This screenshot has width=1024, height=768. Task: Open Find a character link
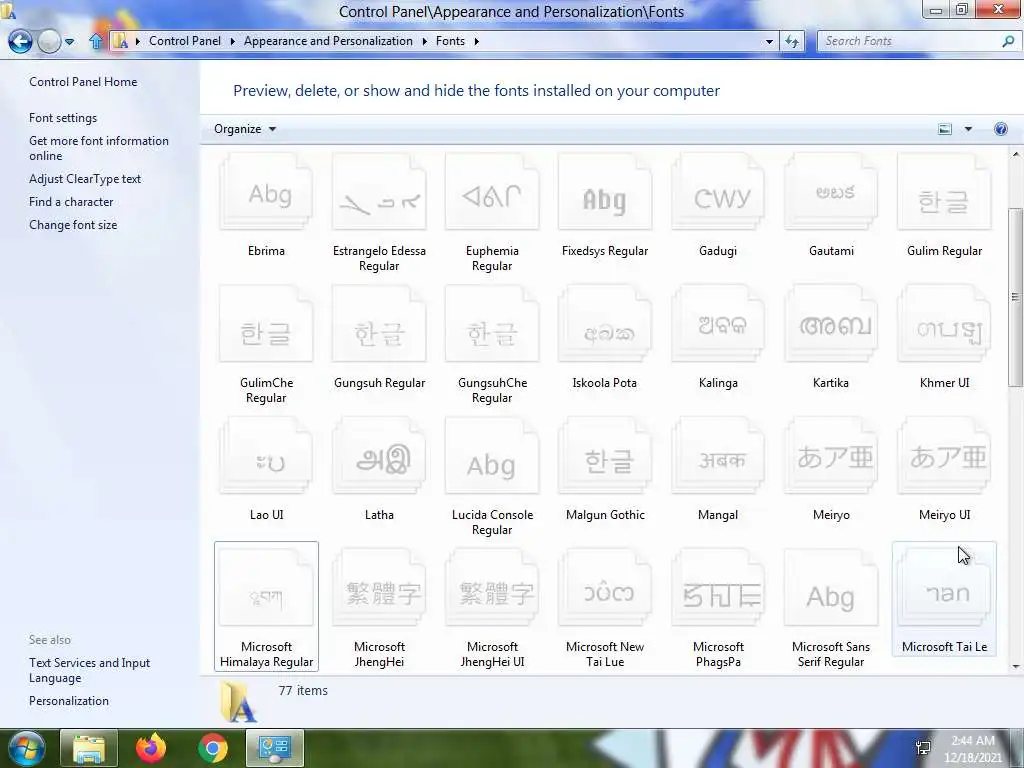[71, 202]
